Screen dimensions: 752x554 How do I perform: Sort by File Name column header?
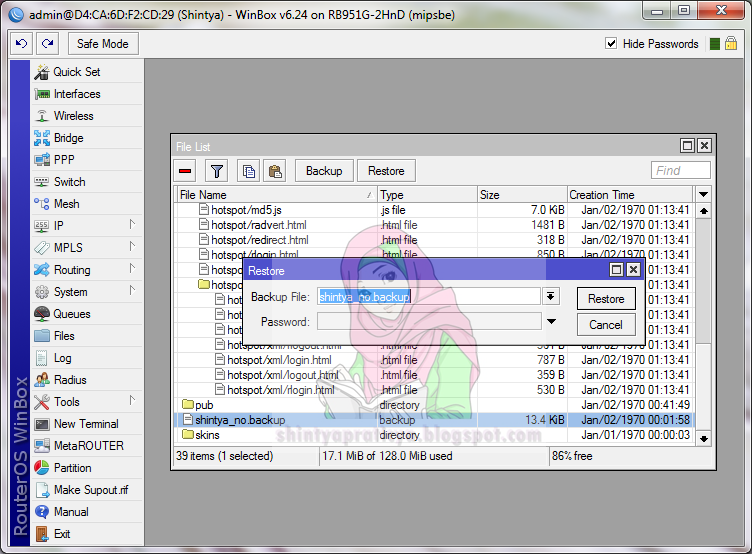[277, 195]
